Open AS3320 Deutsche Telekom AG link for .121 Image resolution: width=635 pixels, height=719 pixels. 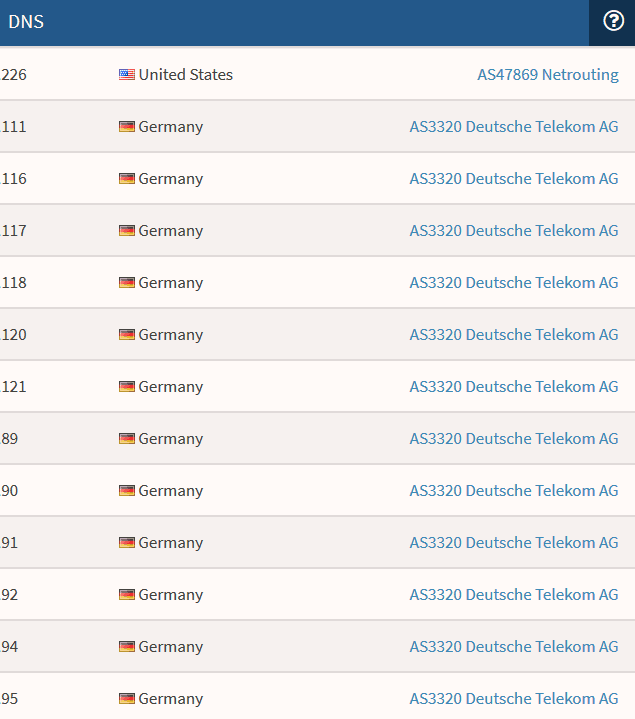point(514,387)
